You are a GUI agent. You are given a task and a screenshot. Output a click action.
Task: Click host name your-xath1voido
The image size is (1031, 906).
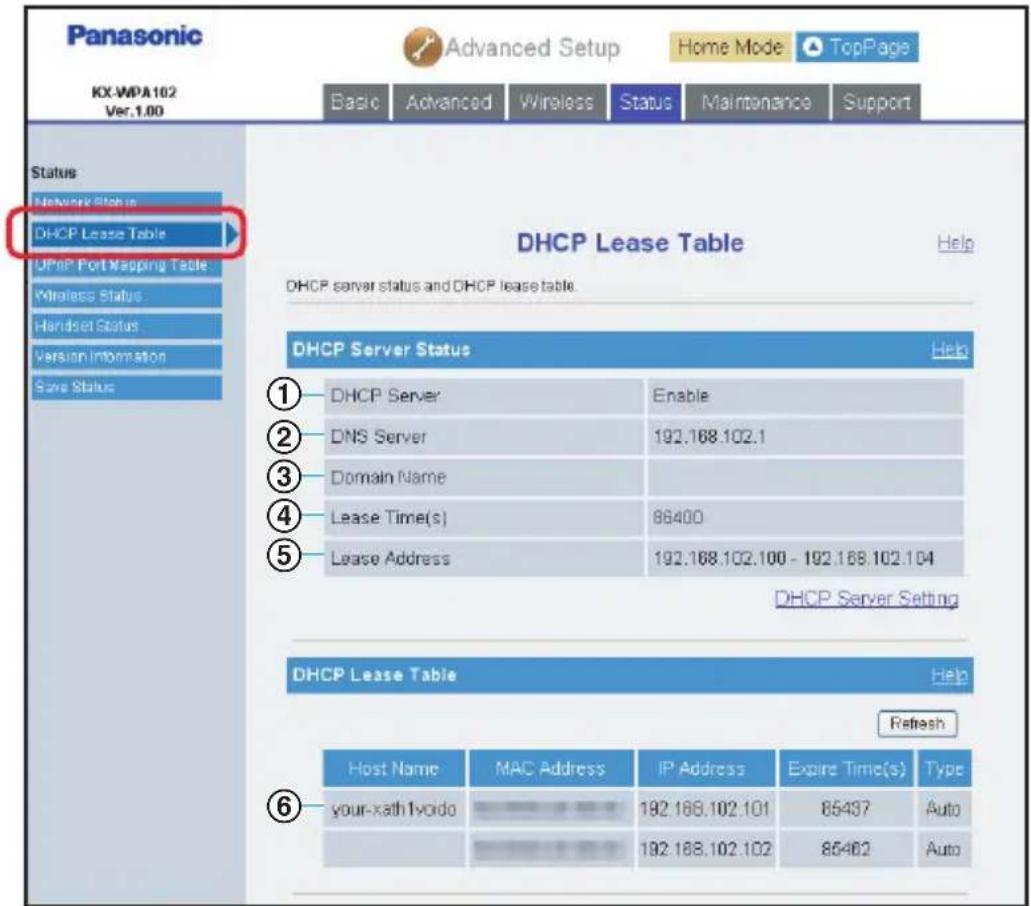(393, 809)
